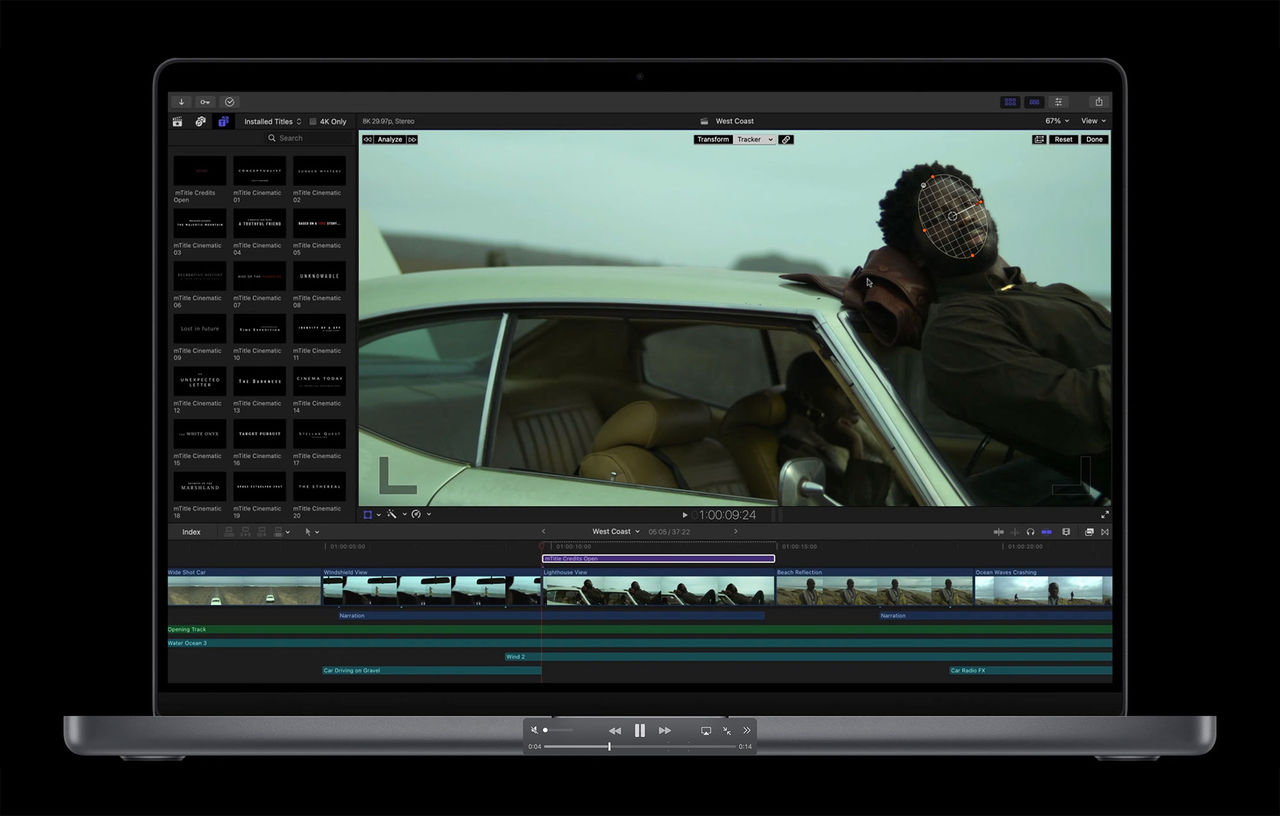Click connect clip edit button
This screenshot has width=1280, height=816.
(229, 532)
